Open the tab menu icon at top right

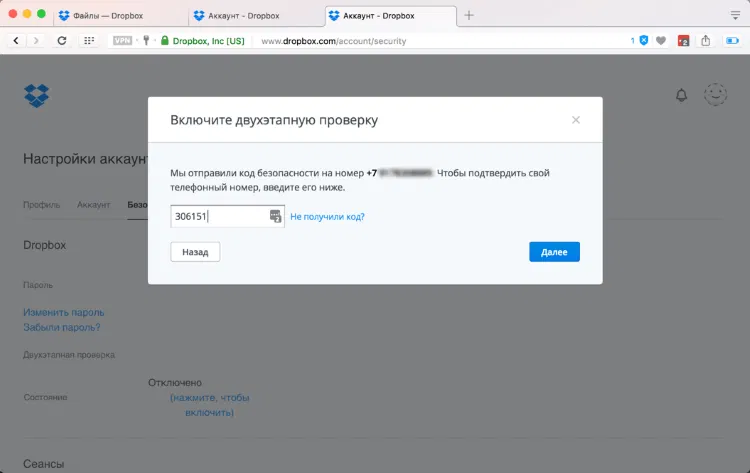pyautogui.click(x=736, y=15)
